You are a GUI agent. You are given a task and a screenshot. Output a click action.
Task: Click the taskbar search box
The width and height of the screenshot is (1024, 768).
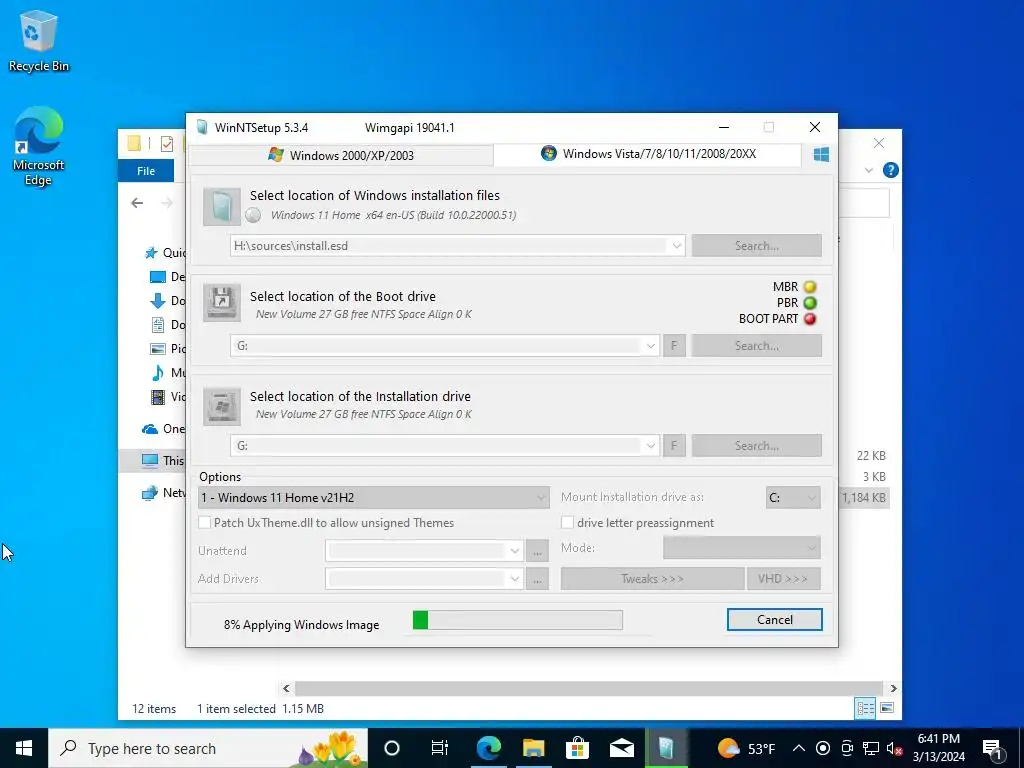pos(208,748)
